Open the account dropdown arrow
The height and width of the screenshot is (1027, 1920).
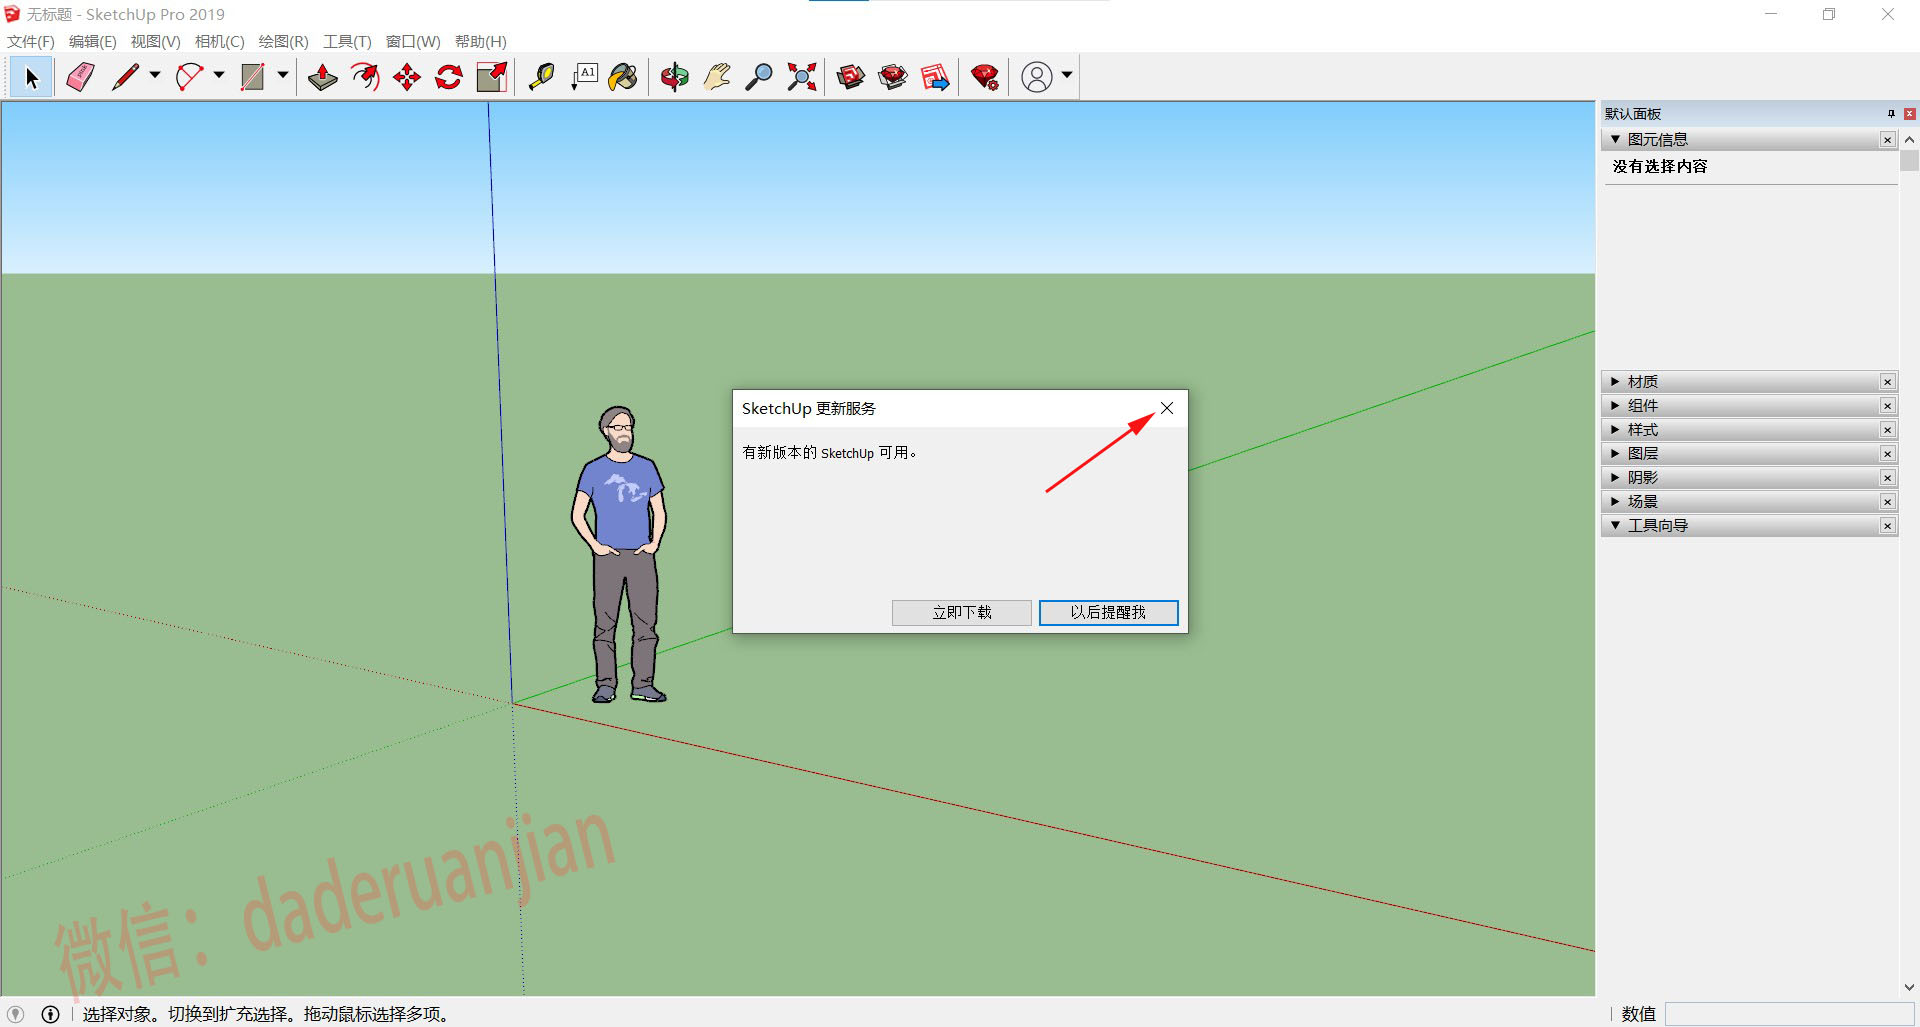(1067, 75)
